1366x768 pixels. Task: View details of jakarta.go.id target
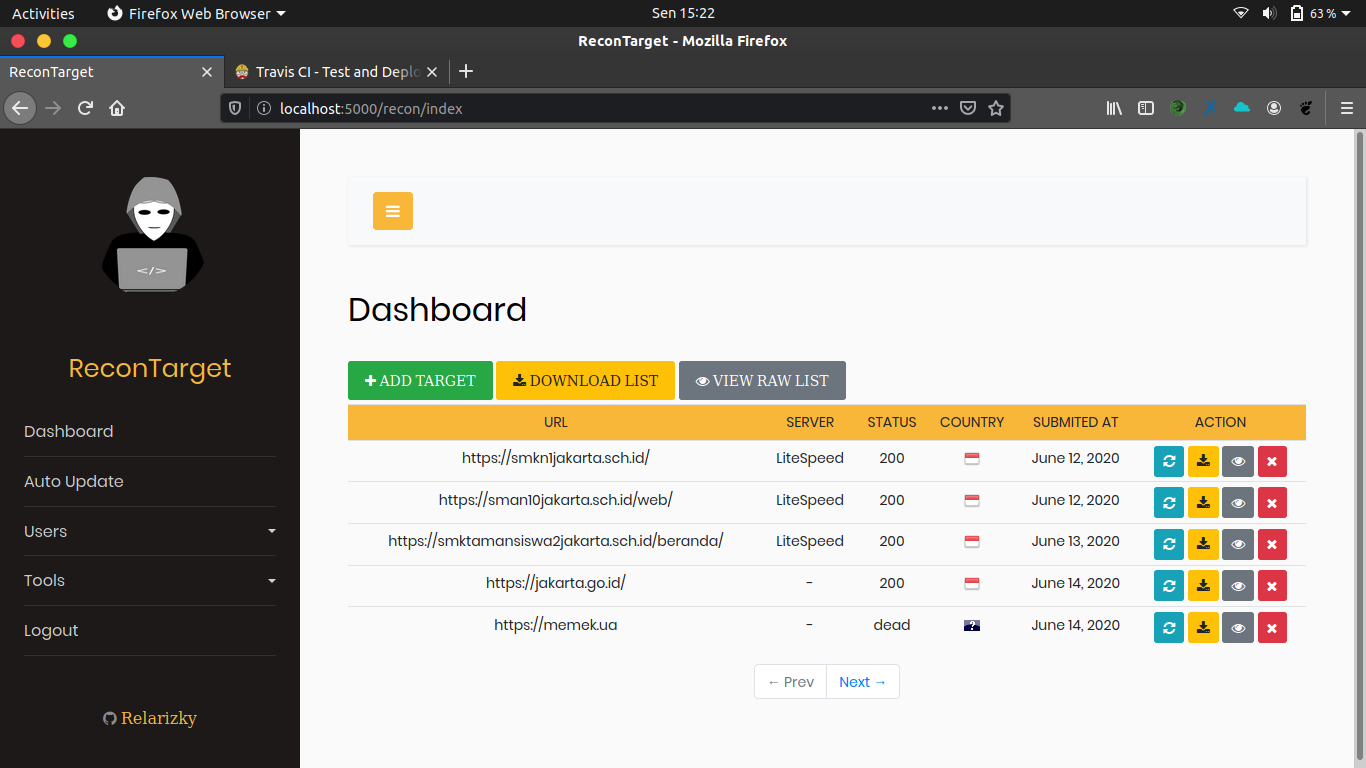tap(1238, 585)
